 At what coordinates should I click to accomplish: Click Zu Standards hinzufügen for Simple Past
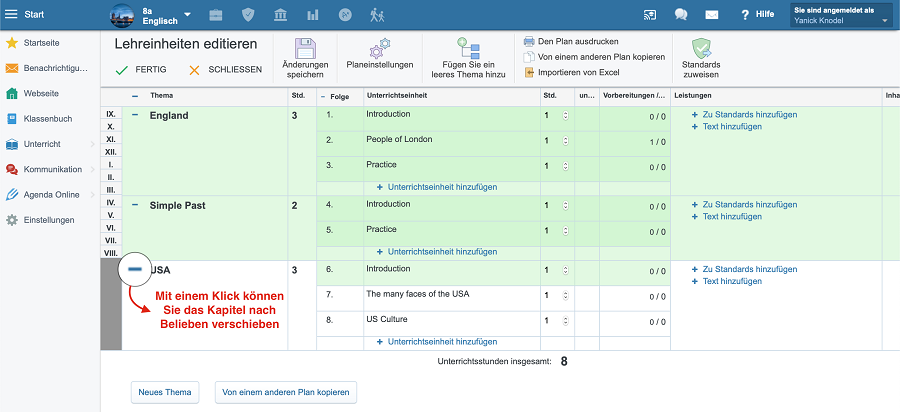[x=744, y=205]
